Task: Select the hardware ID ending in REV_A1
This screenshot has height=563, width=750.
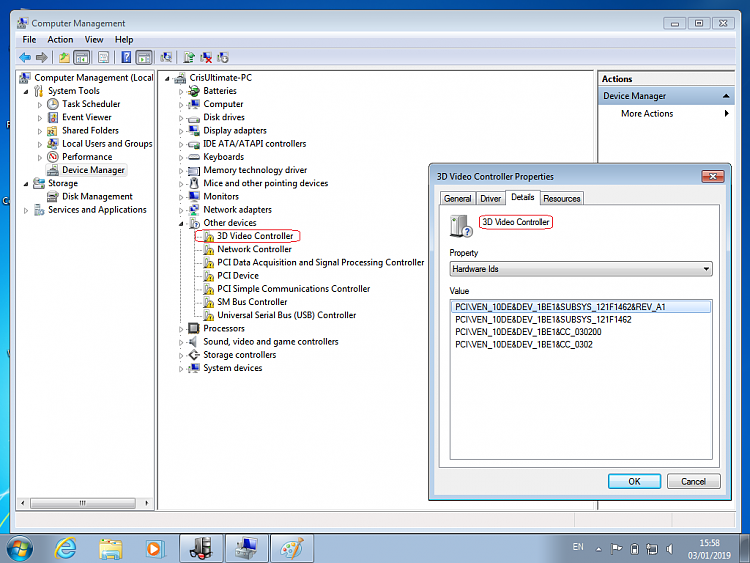Action: (x=581, y=307)
